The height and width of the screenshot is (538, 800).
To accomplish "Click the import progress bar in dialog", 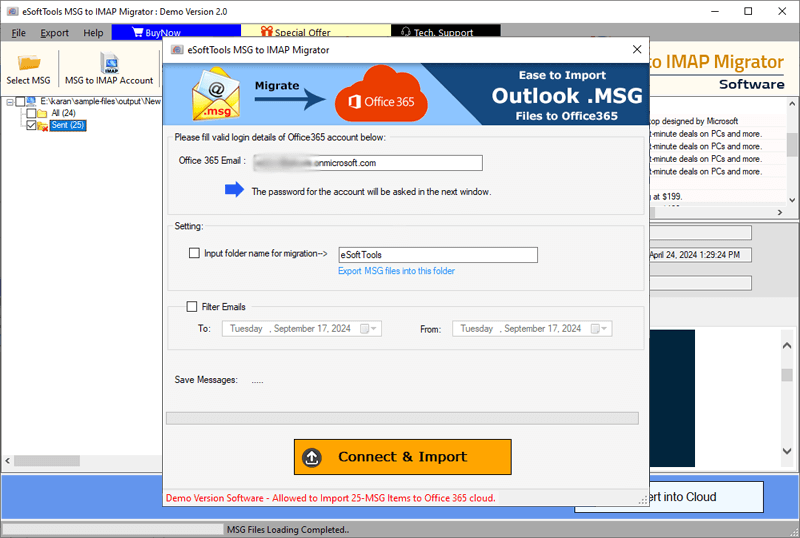I will (402, 419).
